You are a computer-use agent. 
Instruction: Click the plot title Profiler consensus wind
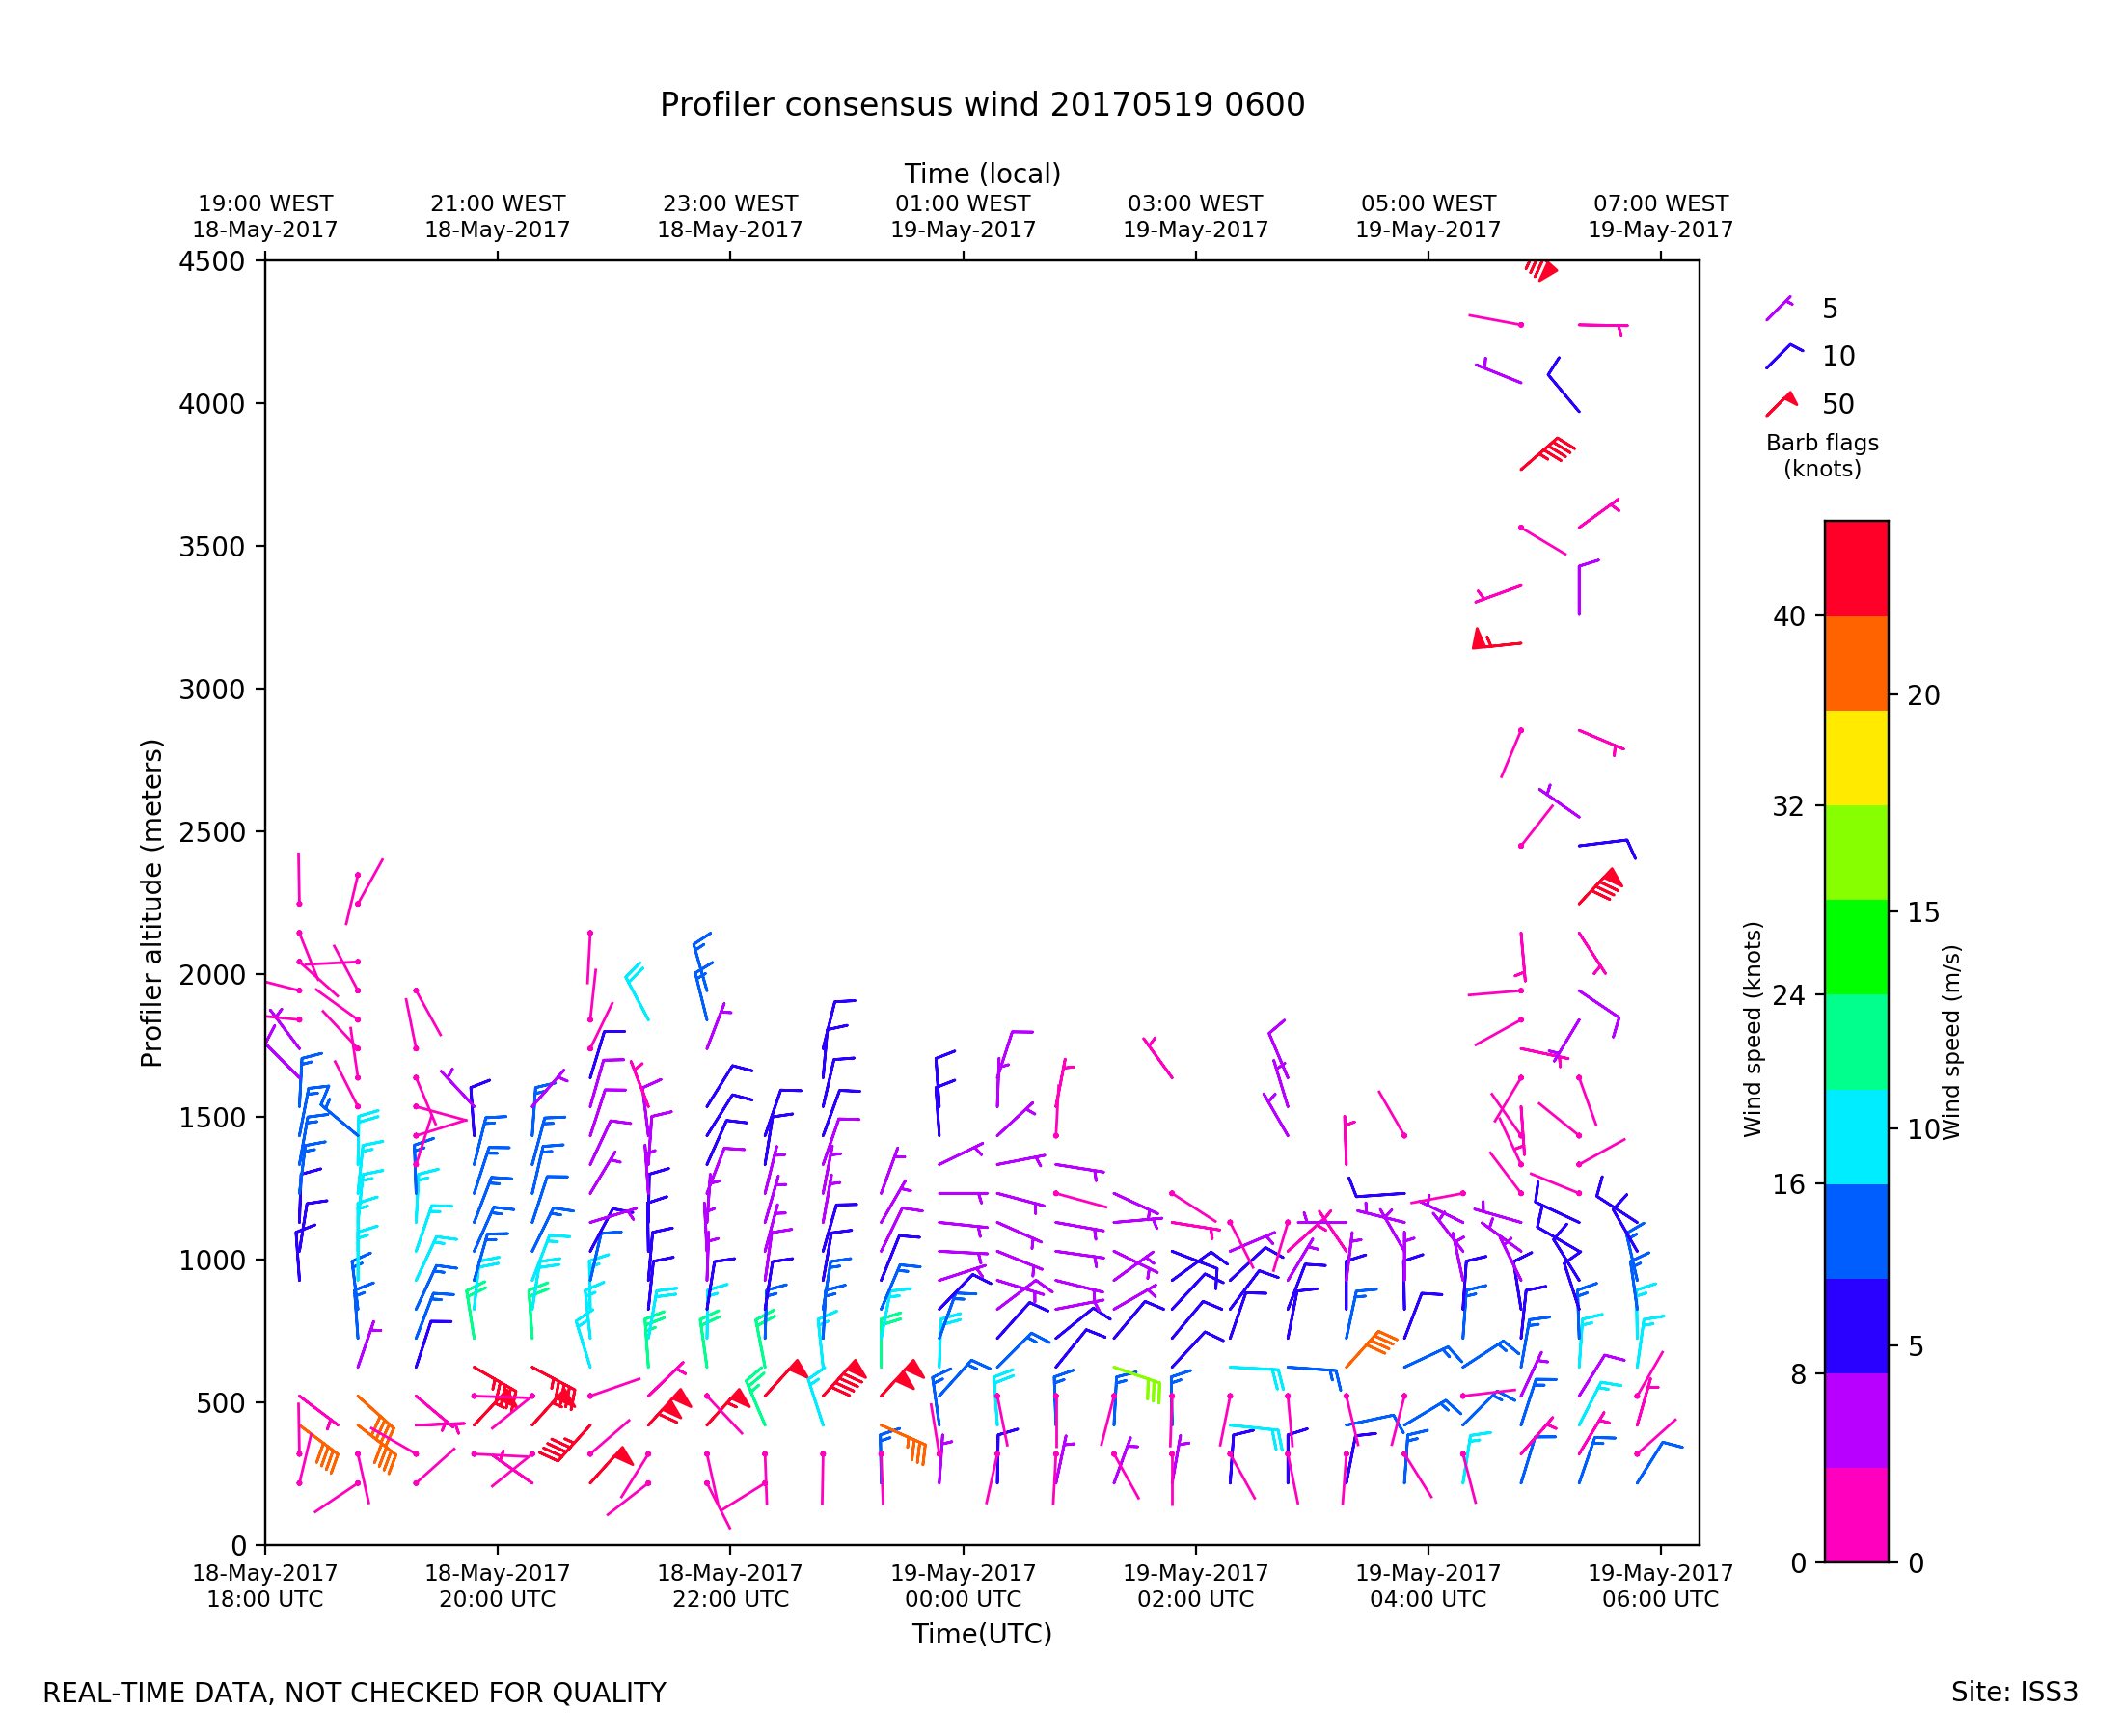(982, 105)
